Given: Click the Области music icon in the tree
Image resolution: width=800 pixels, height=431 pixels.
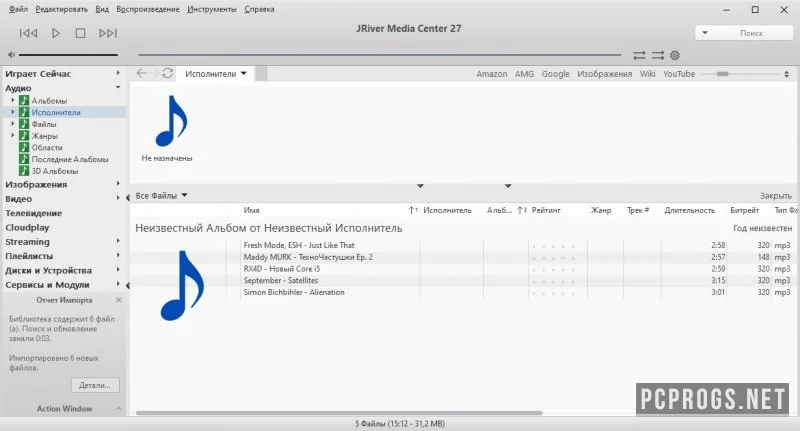Looking at the screenshot, I should pyautogui.click(x=23, y=147).
